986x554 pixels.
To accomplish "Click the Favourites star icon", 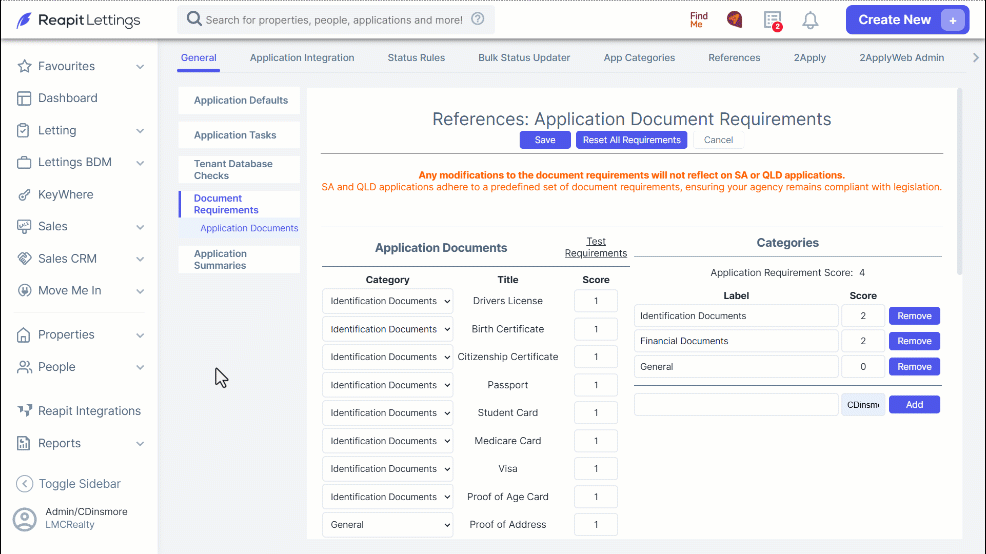I will pyautogui.click(x=25, y=66).
